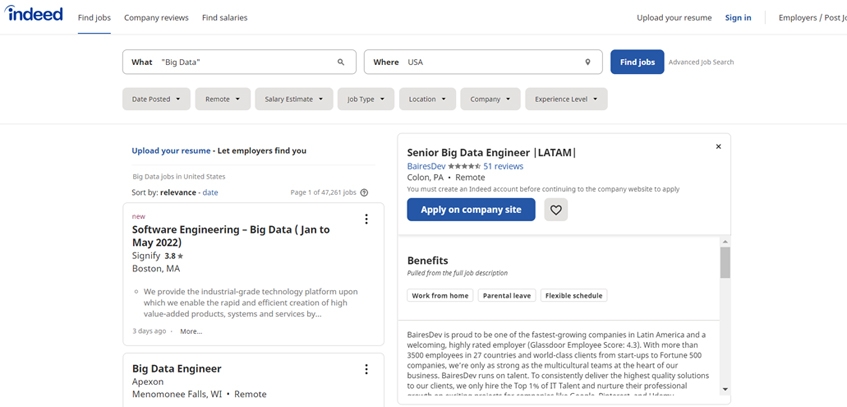The width and height of the screenshot is (847, 407).
Task: Open the Job Type filter
Action: coord(365,99)
